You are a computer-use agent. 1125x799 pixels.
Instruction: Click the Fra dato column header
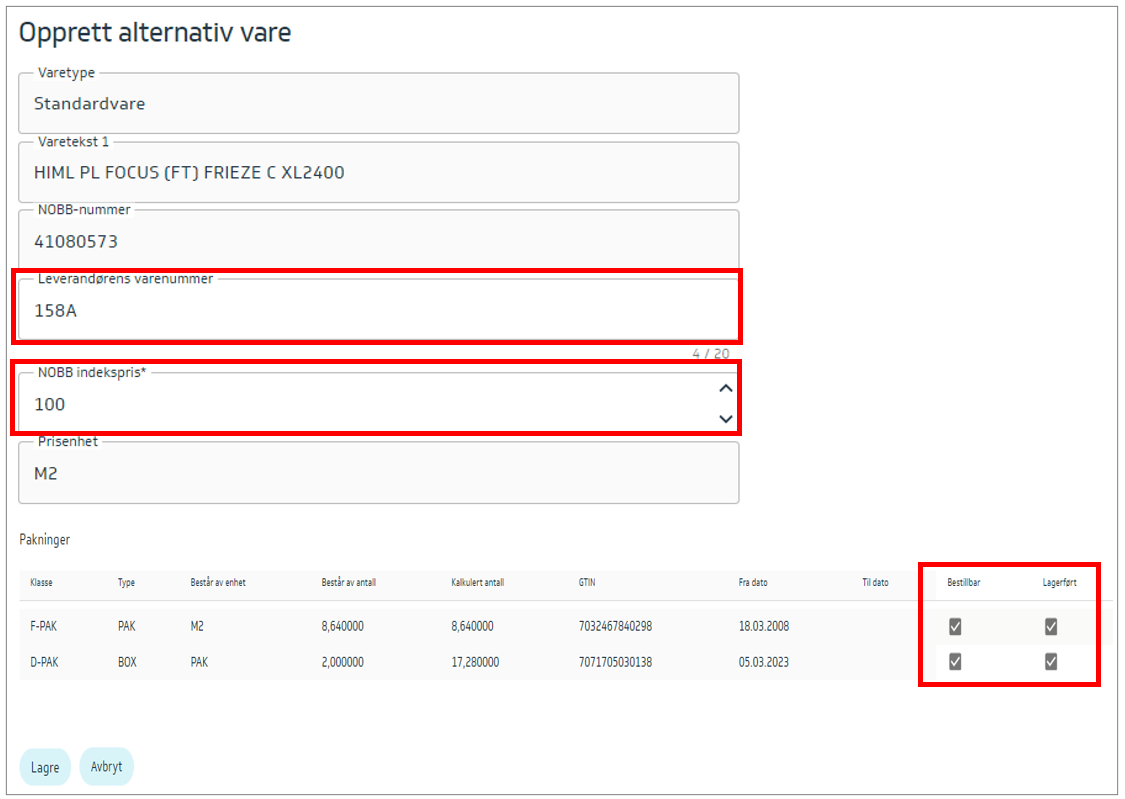click(753, 582)
